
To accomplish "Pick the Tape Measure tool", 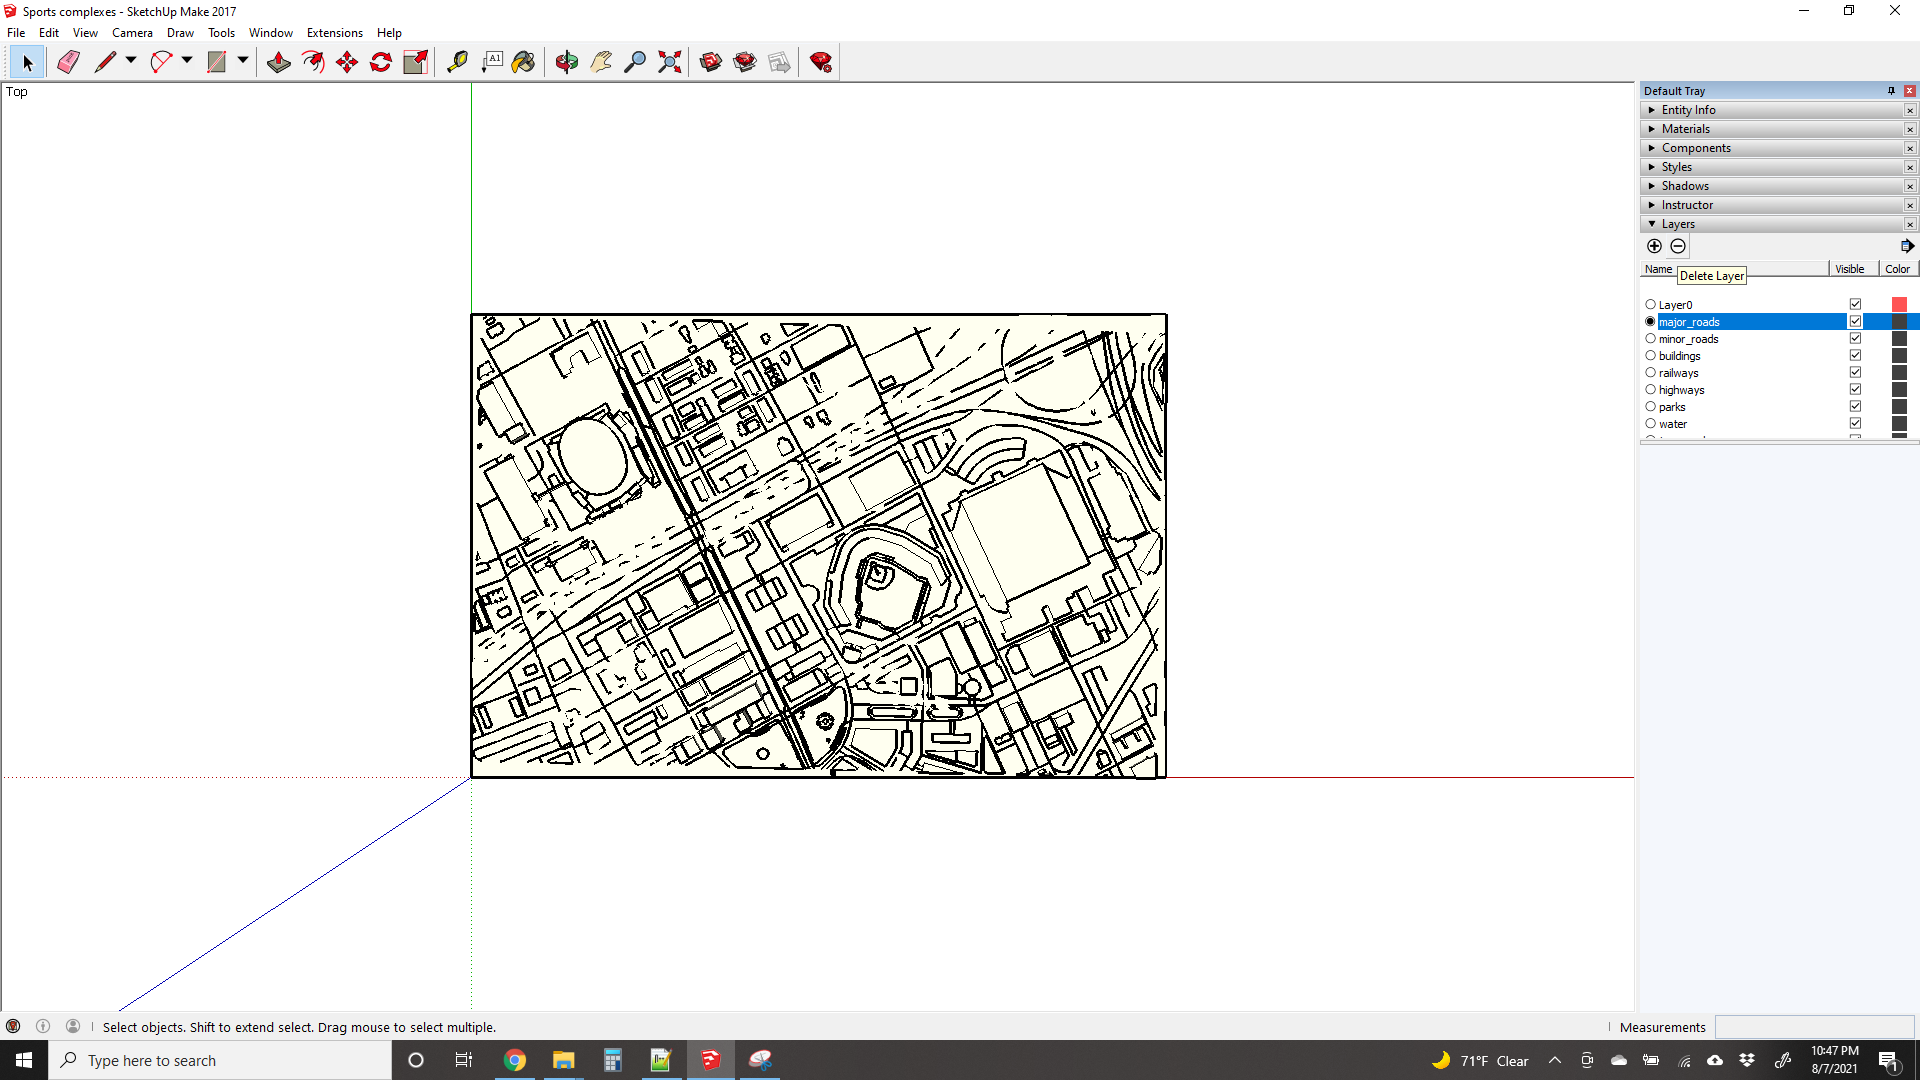I will (x=457, y=62).
